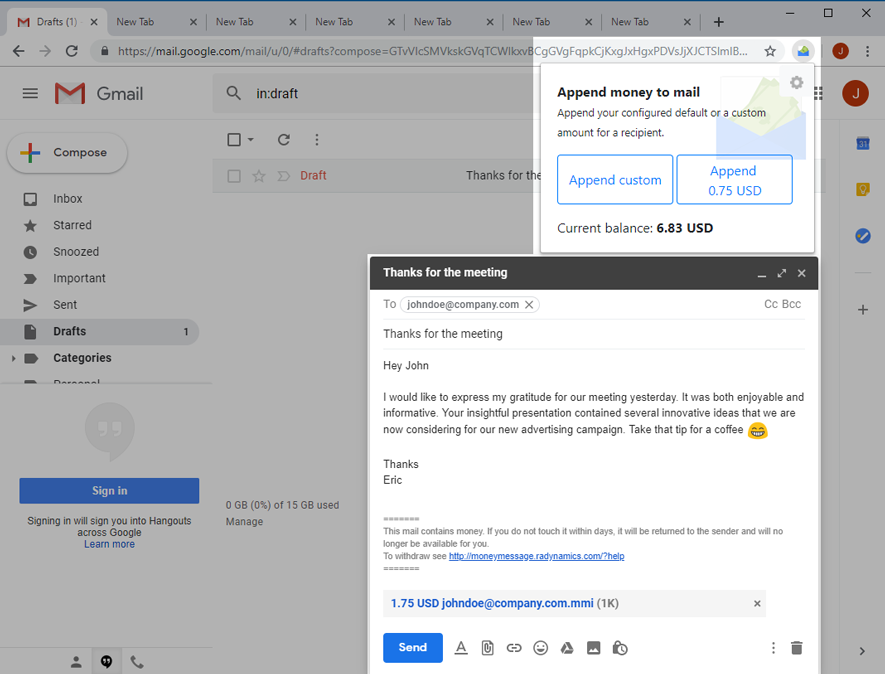Go back in browser history
885x674 pixels.
click(x=19, y=51)
